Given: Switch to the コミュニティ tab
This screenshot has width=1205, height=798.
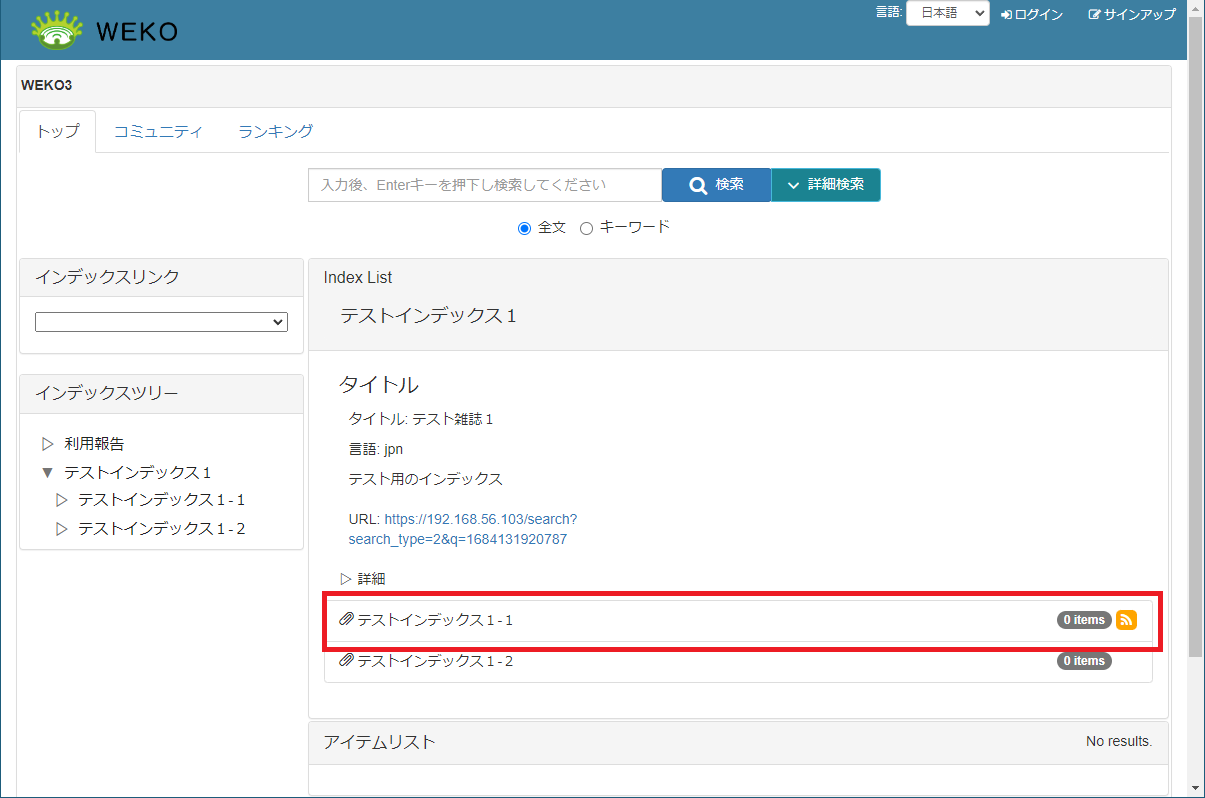Looking at the screenshot, I should 158,132.
